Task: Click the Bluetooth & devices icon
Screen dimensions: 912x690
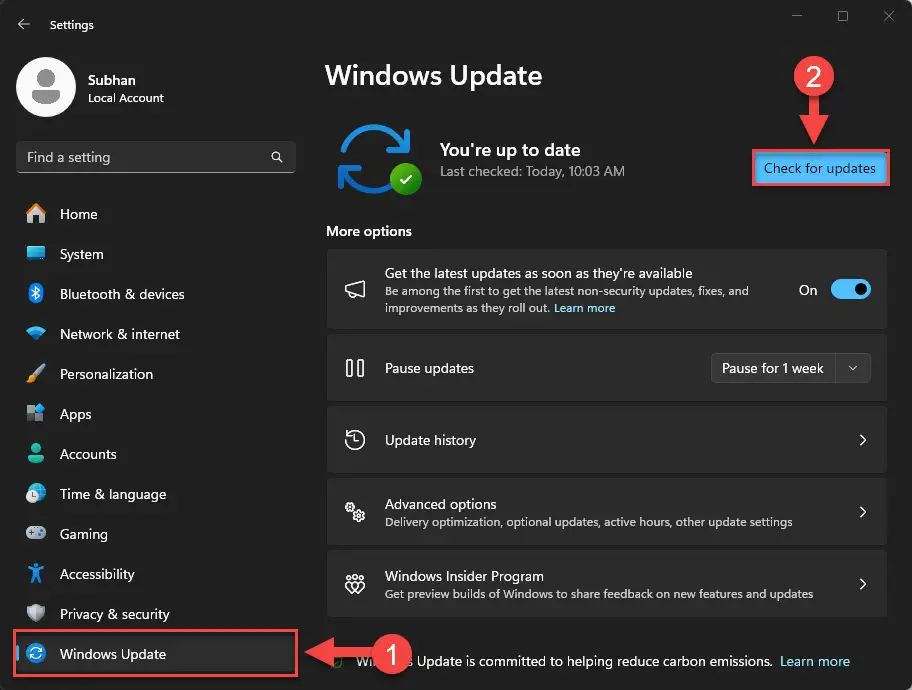Action: [35, 293]
